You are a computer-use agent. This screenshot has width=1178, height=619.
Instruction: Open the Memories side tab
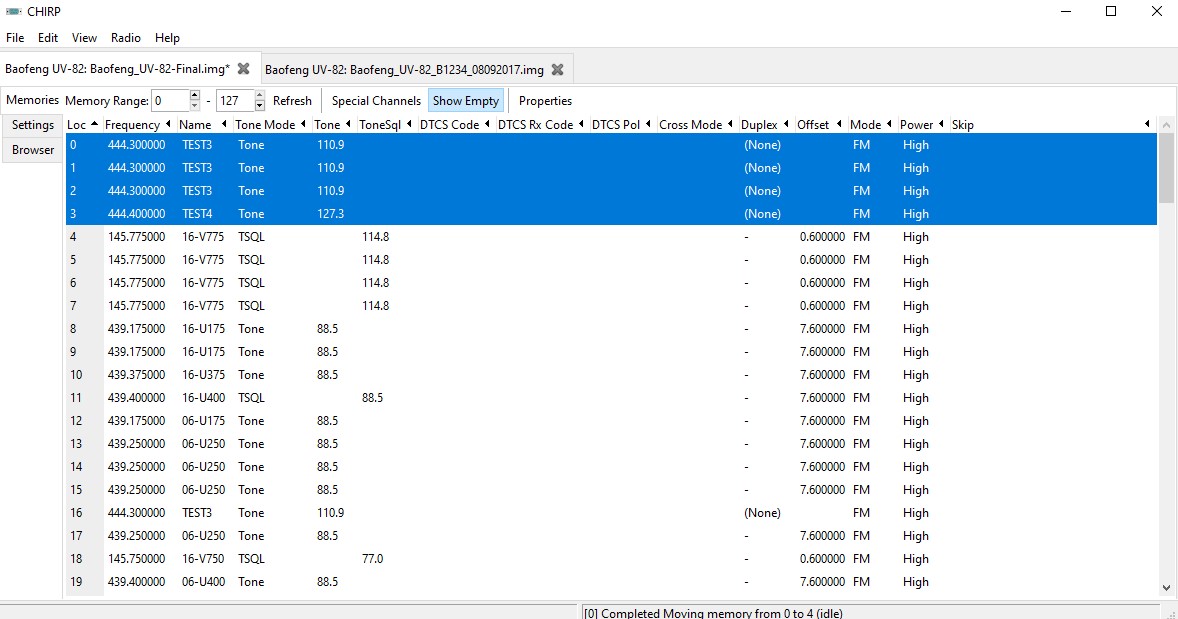[32, 100]
